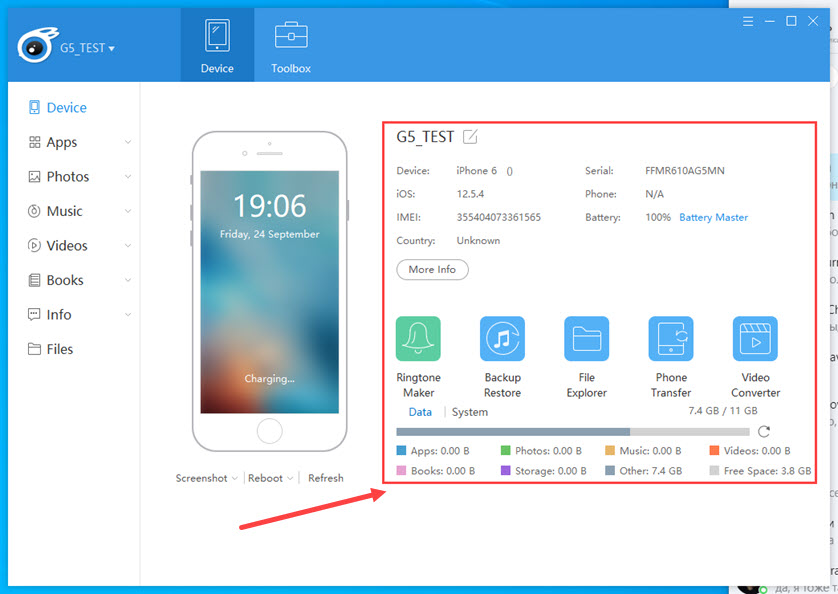Viewport: 838px width, 594px height.
Task: Click the Screenshot button label
Action: pyautogui.click(x=201, y=478)
